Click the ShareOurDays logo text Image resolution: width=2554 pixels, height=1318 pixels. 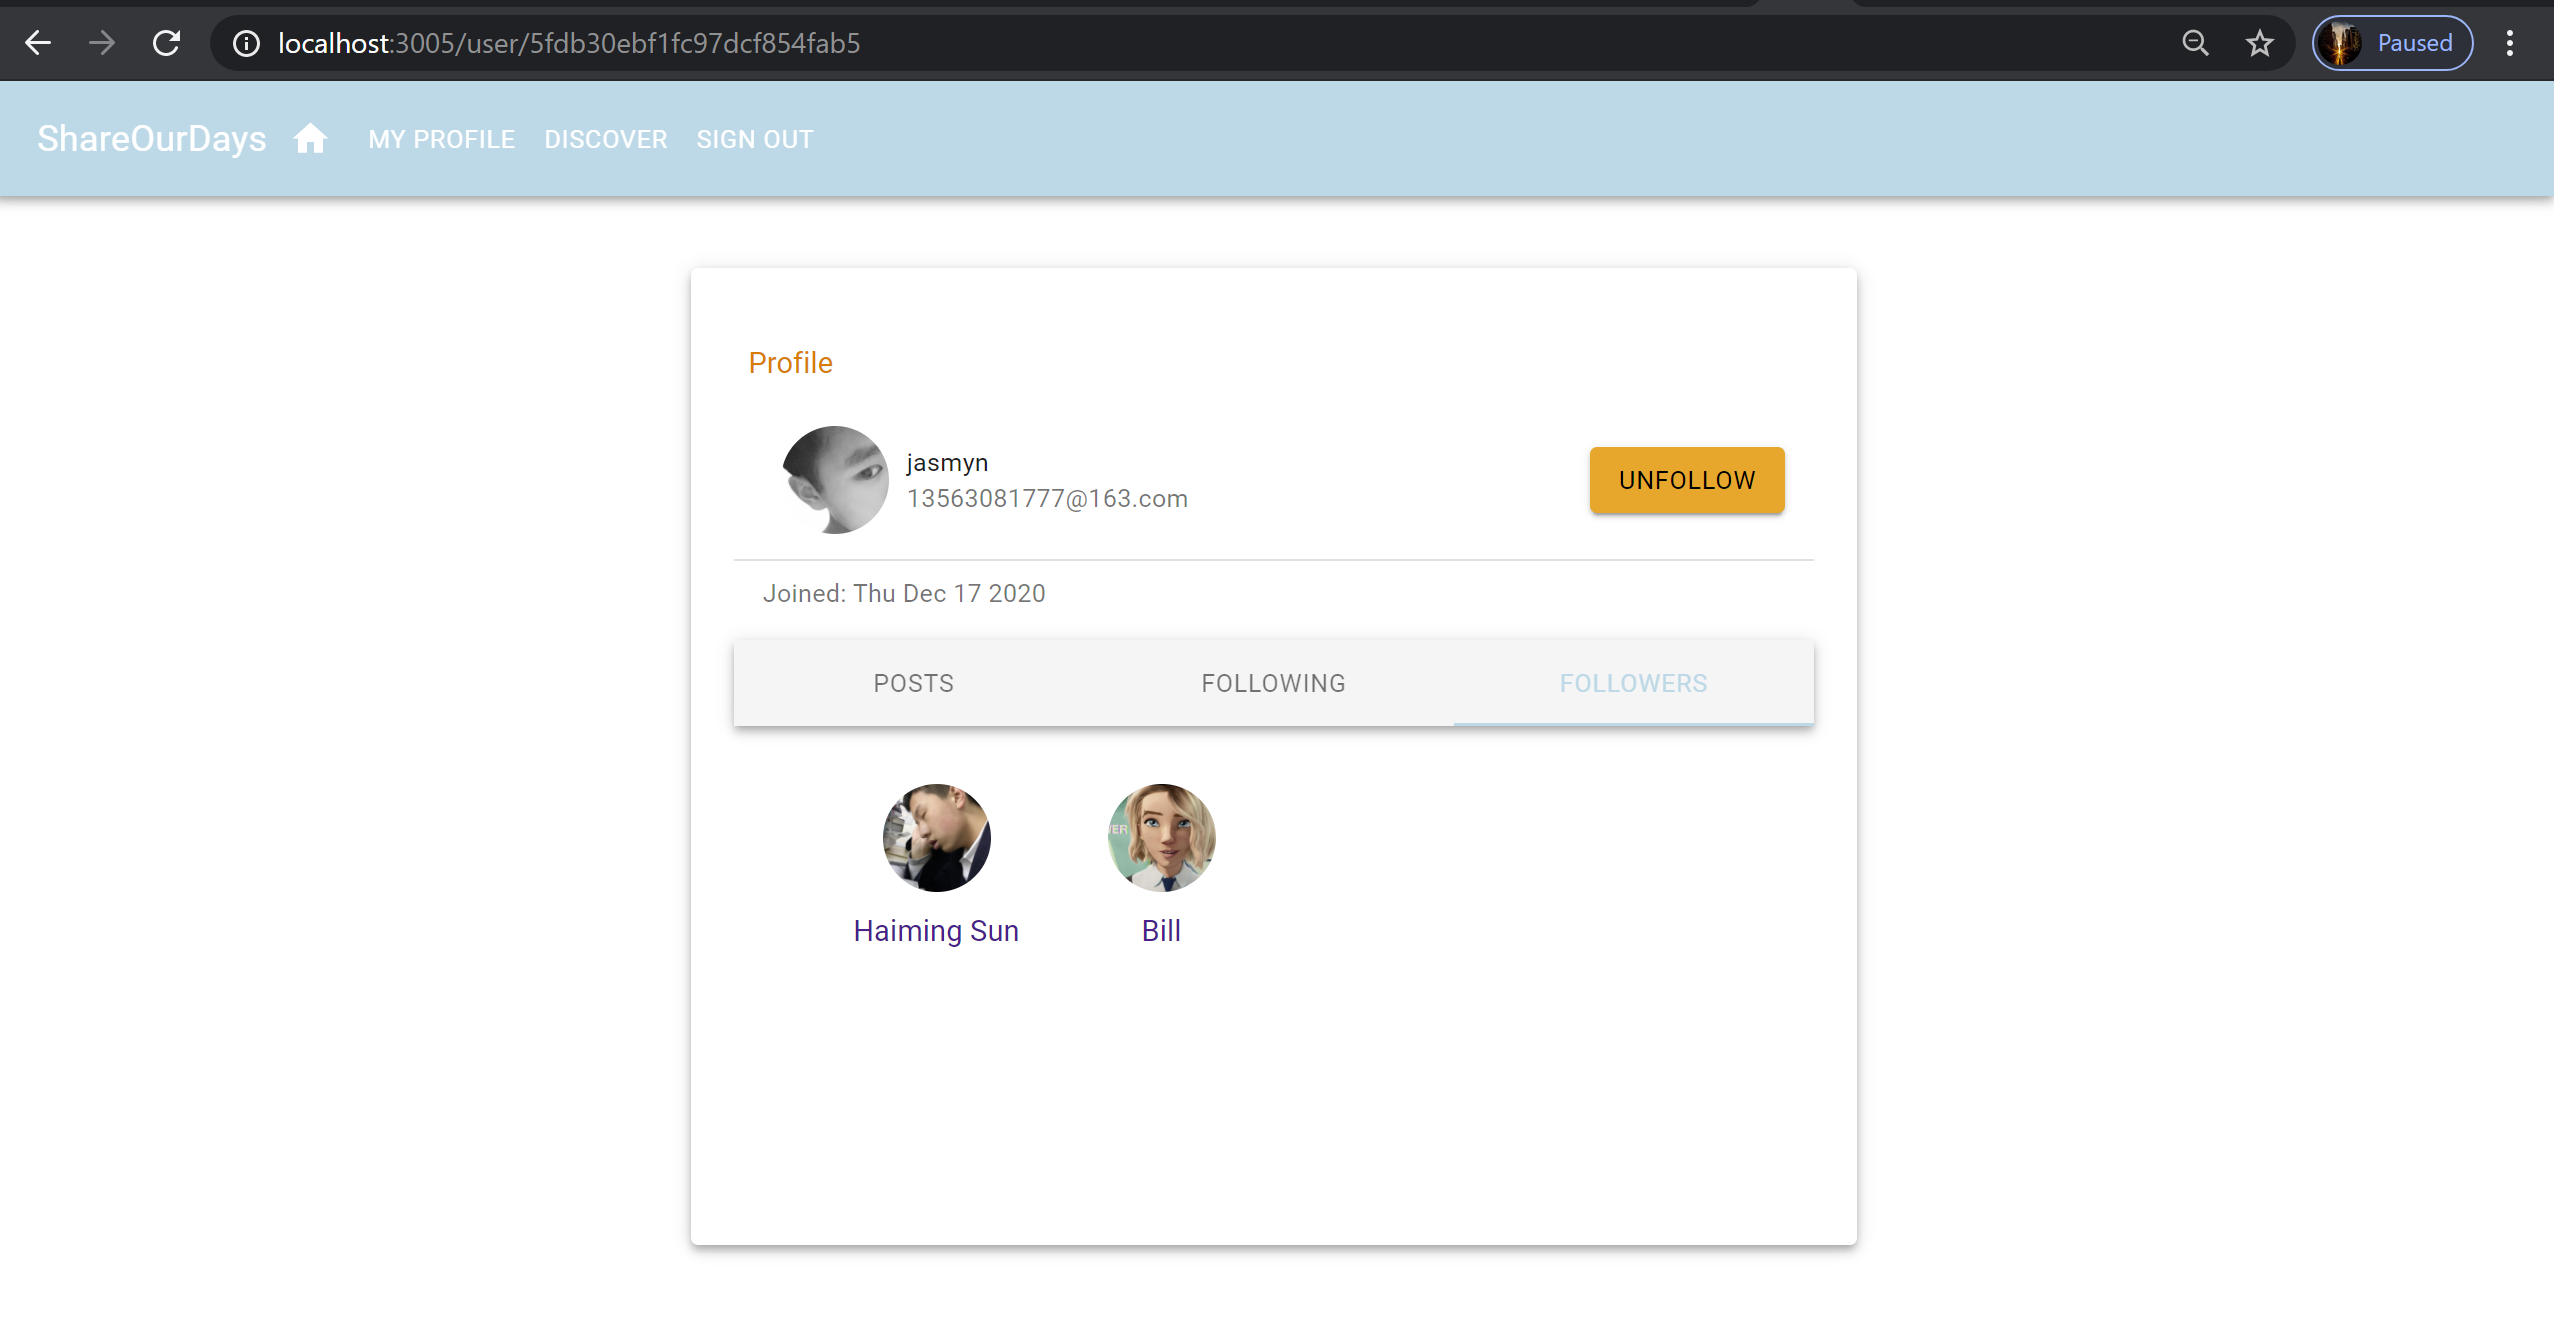coord(152,138)
